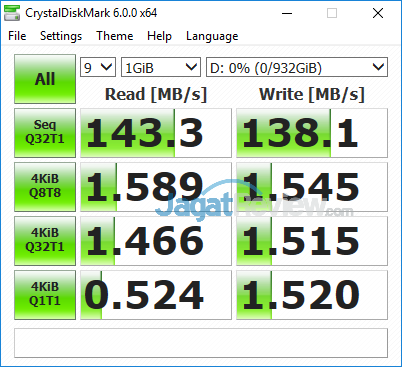Click the empty comment field at bottom
The height and width of the screenshot is (367, 402).
201,343
